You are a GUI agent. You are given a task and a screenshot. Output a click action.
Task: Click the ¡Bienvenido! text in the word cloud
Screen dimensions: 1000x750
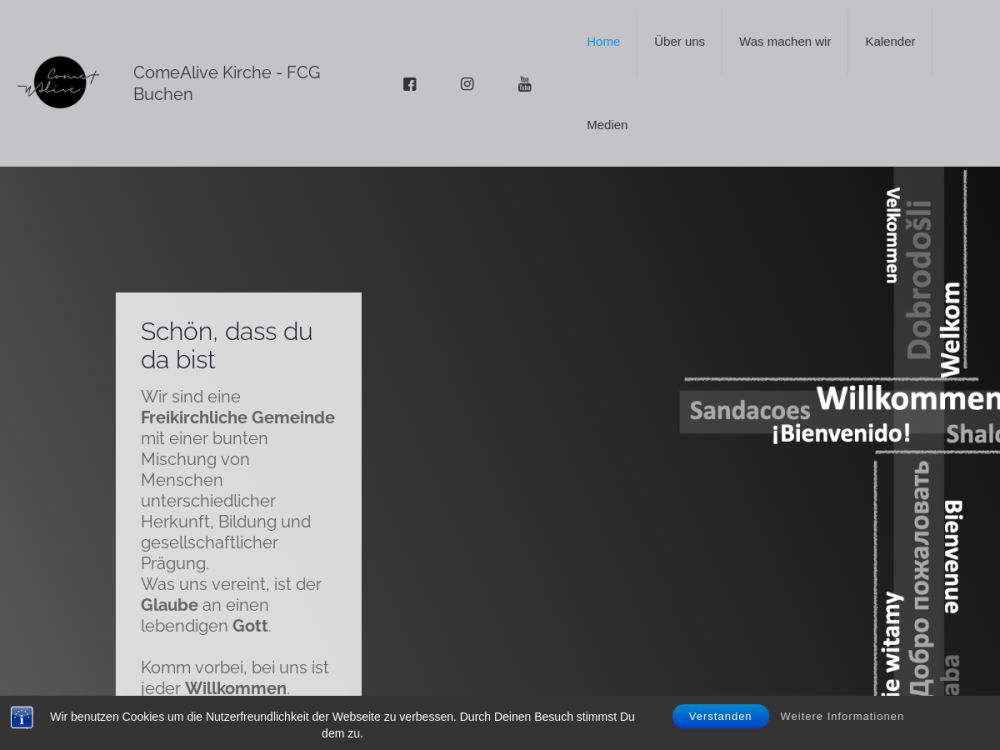841,433
